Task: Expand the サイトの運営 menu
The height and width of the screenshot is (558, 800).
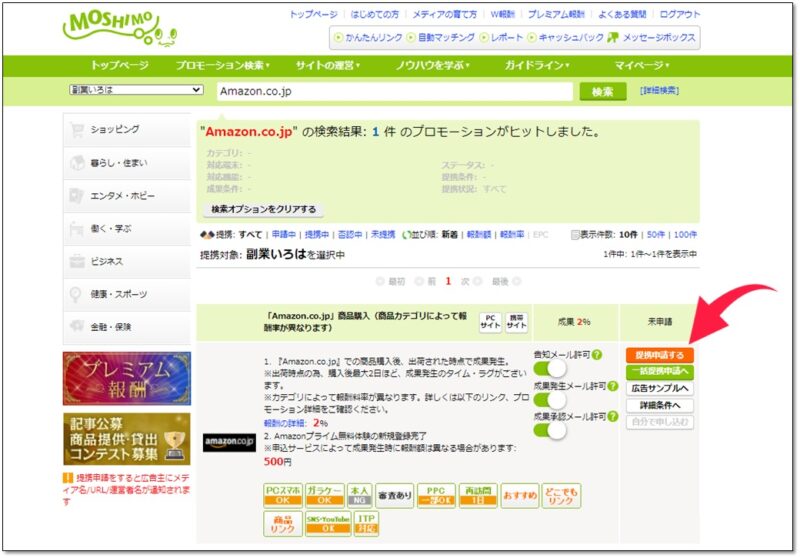Action: [x=328, y=65]
